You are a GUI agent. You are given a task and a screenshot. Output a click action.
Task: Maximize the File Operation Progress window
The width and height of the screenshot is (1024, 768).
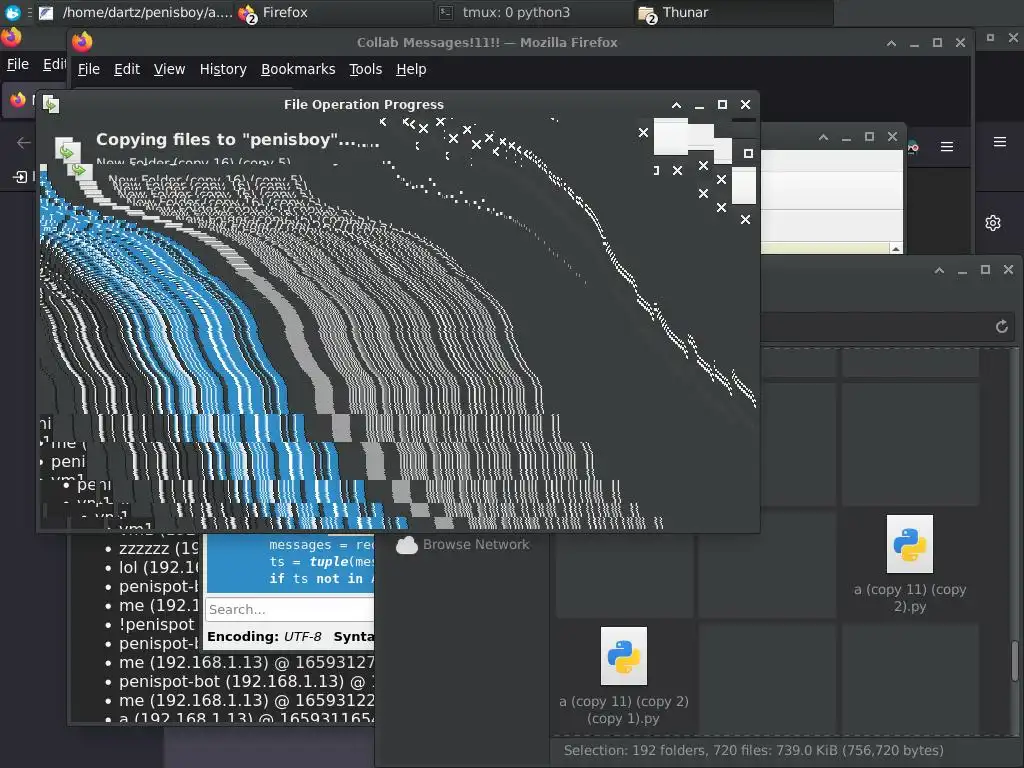[x=722, y=104]
